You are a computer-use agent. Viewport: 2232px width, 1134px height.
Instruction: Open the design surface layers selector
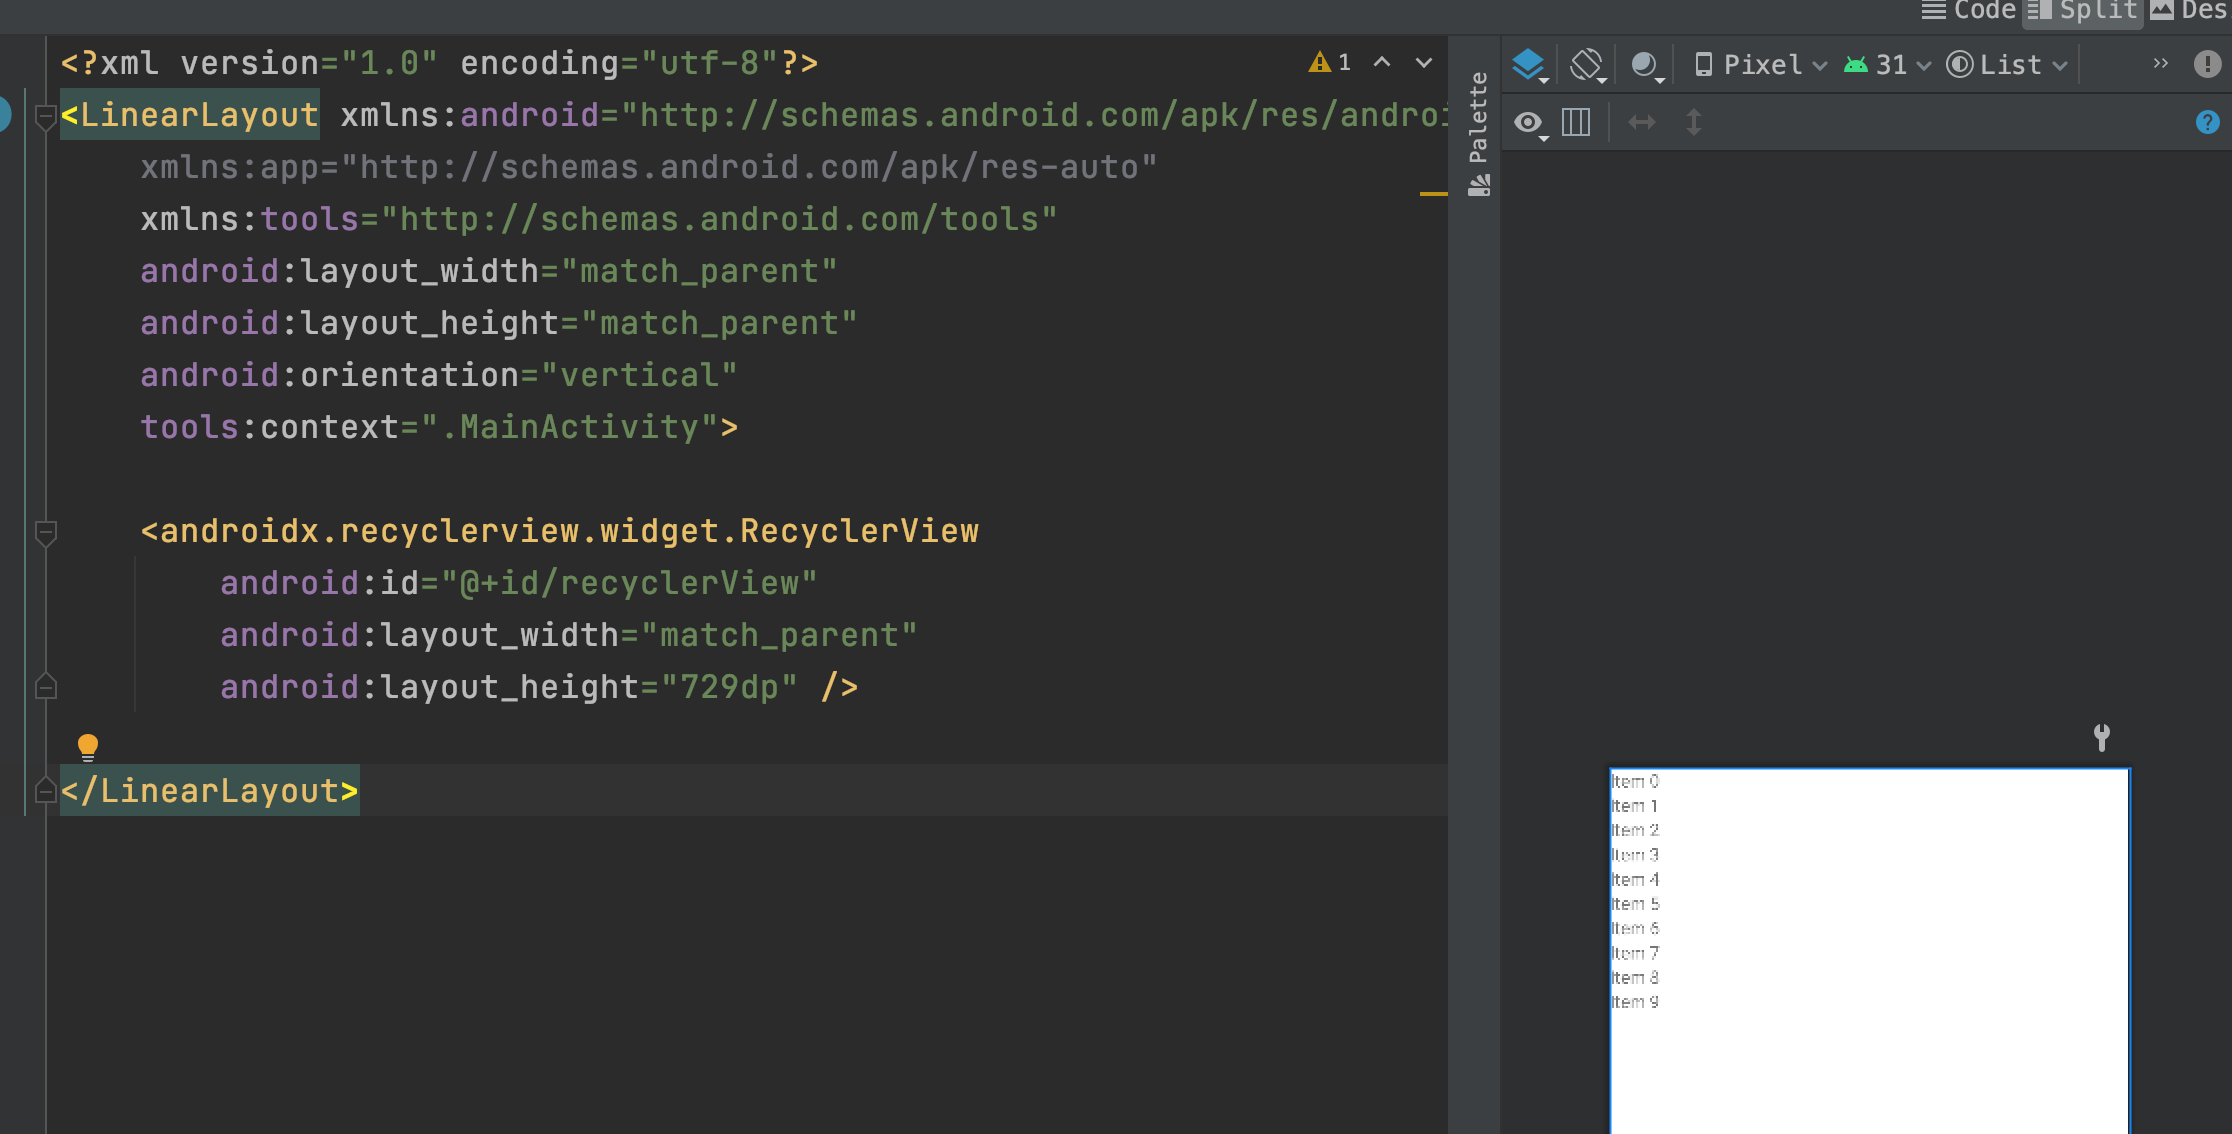[x=1530, y=65]
